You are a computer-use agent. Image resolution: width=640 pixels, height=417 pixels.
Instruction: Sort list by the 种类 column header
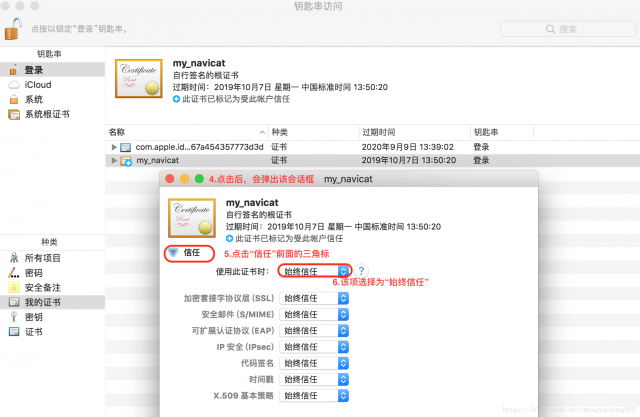pyautogui.click(x=313, y=132)
